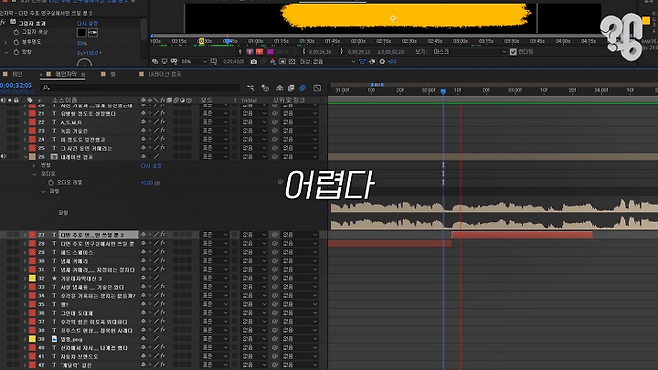658x370 pixels.
Task: Collapse layer 26 내레이션 컴포 properties
Action: pyautogui.click(x=25, y=157)
